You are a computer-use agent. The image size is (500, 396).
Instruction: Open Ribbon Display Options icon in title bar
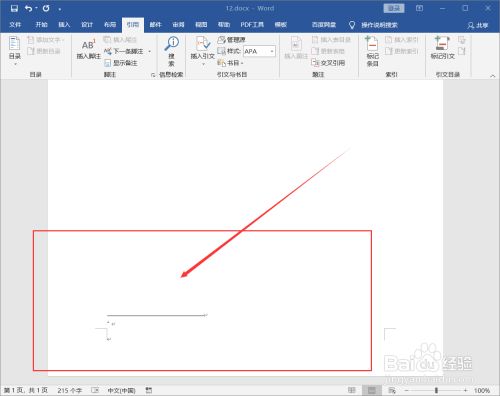tap(420, 8)
